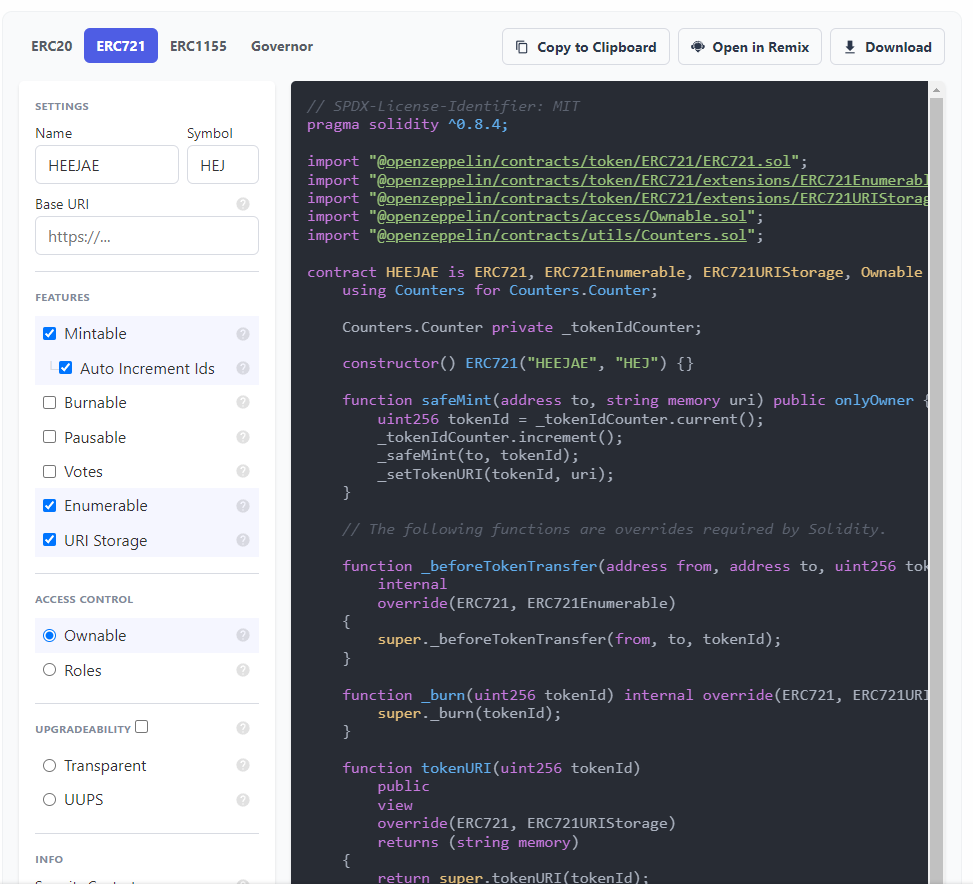The height and width of the screenshot is (884, 973).
Task: Show help for URI Storage
Action: (243, 540)
